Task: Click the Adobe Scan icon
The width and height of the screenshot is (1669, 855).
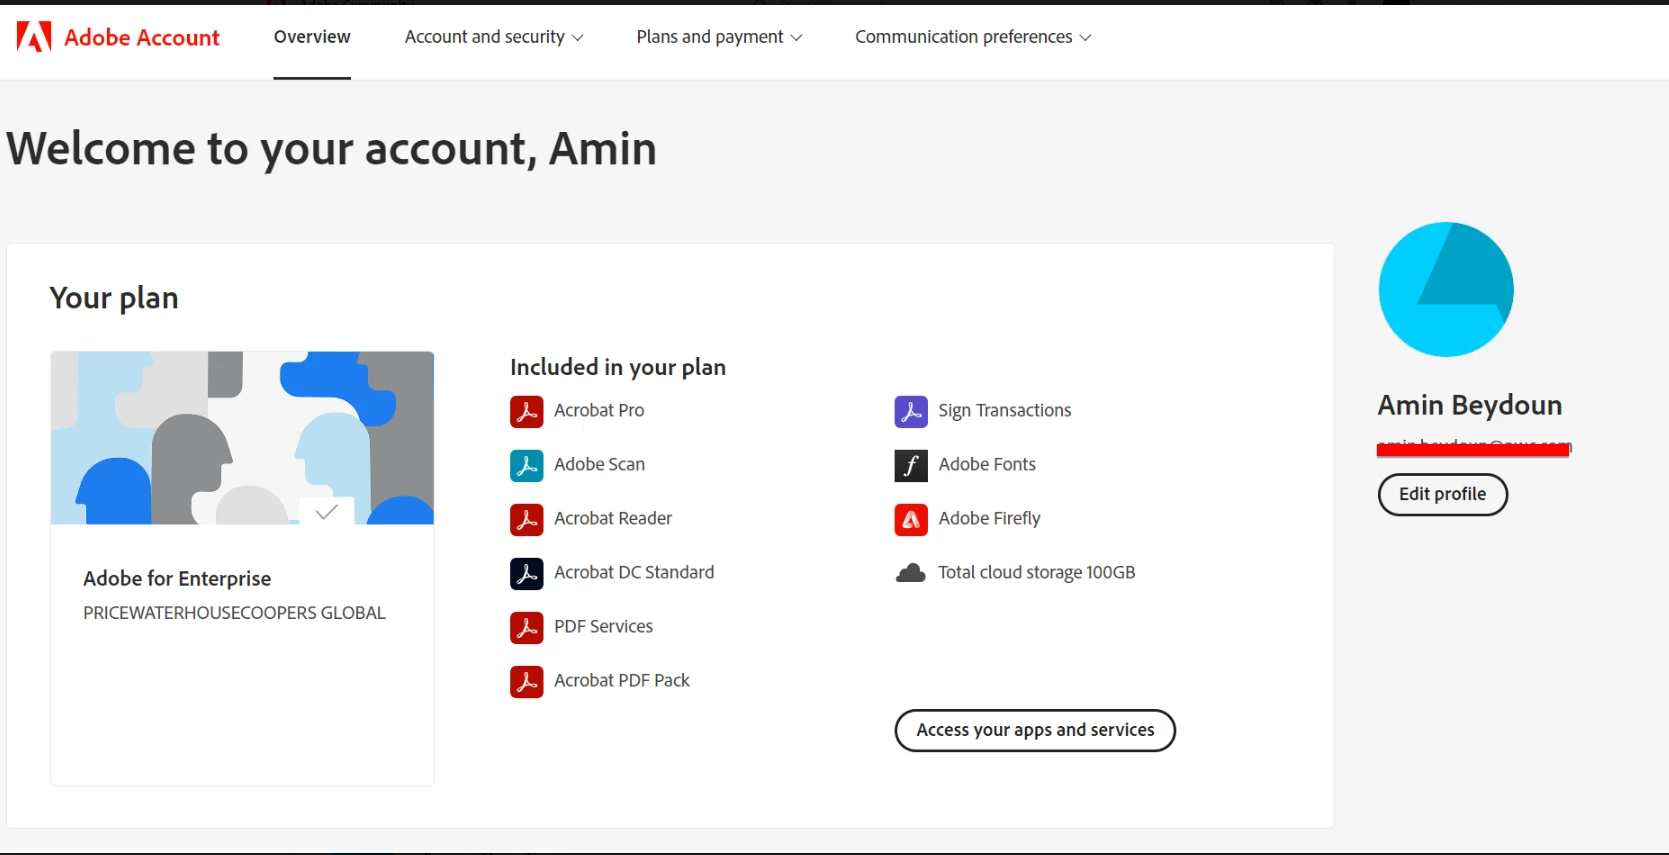Action: [527, 465]
